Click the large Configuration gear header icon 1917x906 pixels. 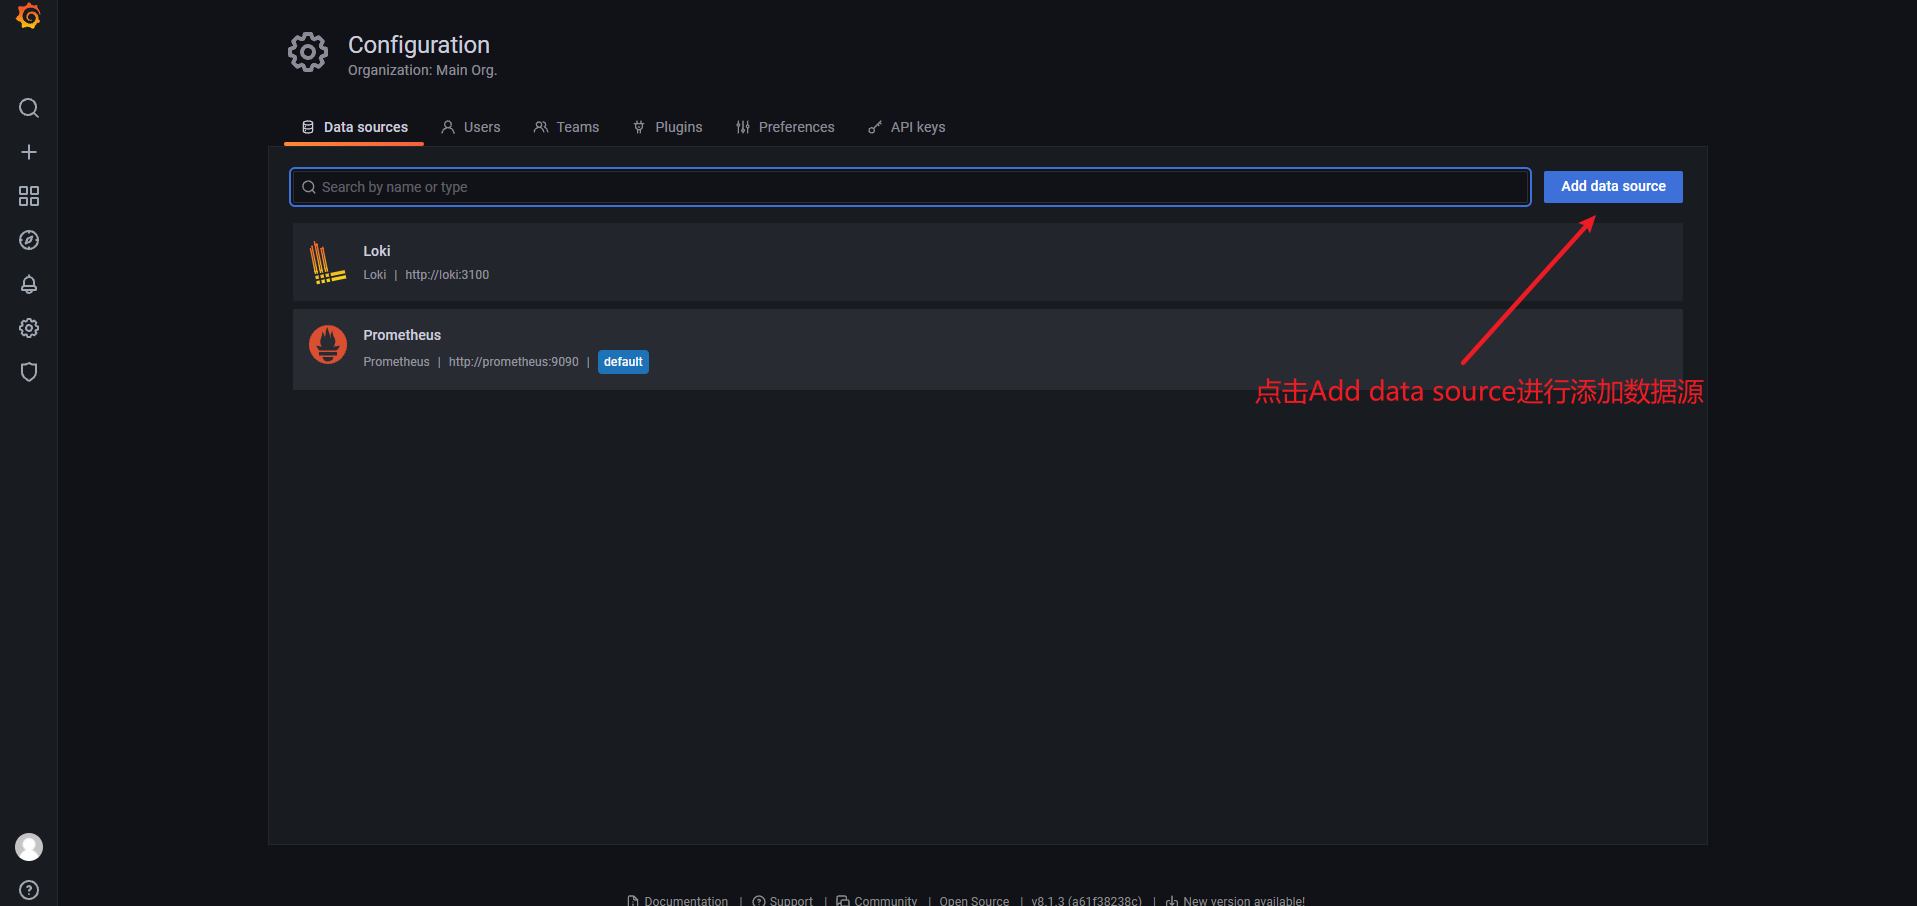[308, 52]
